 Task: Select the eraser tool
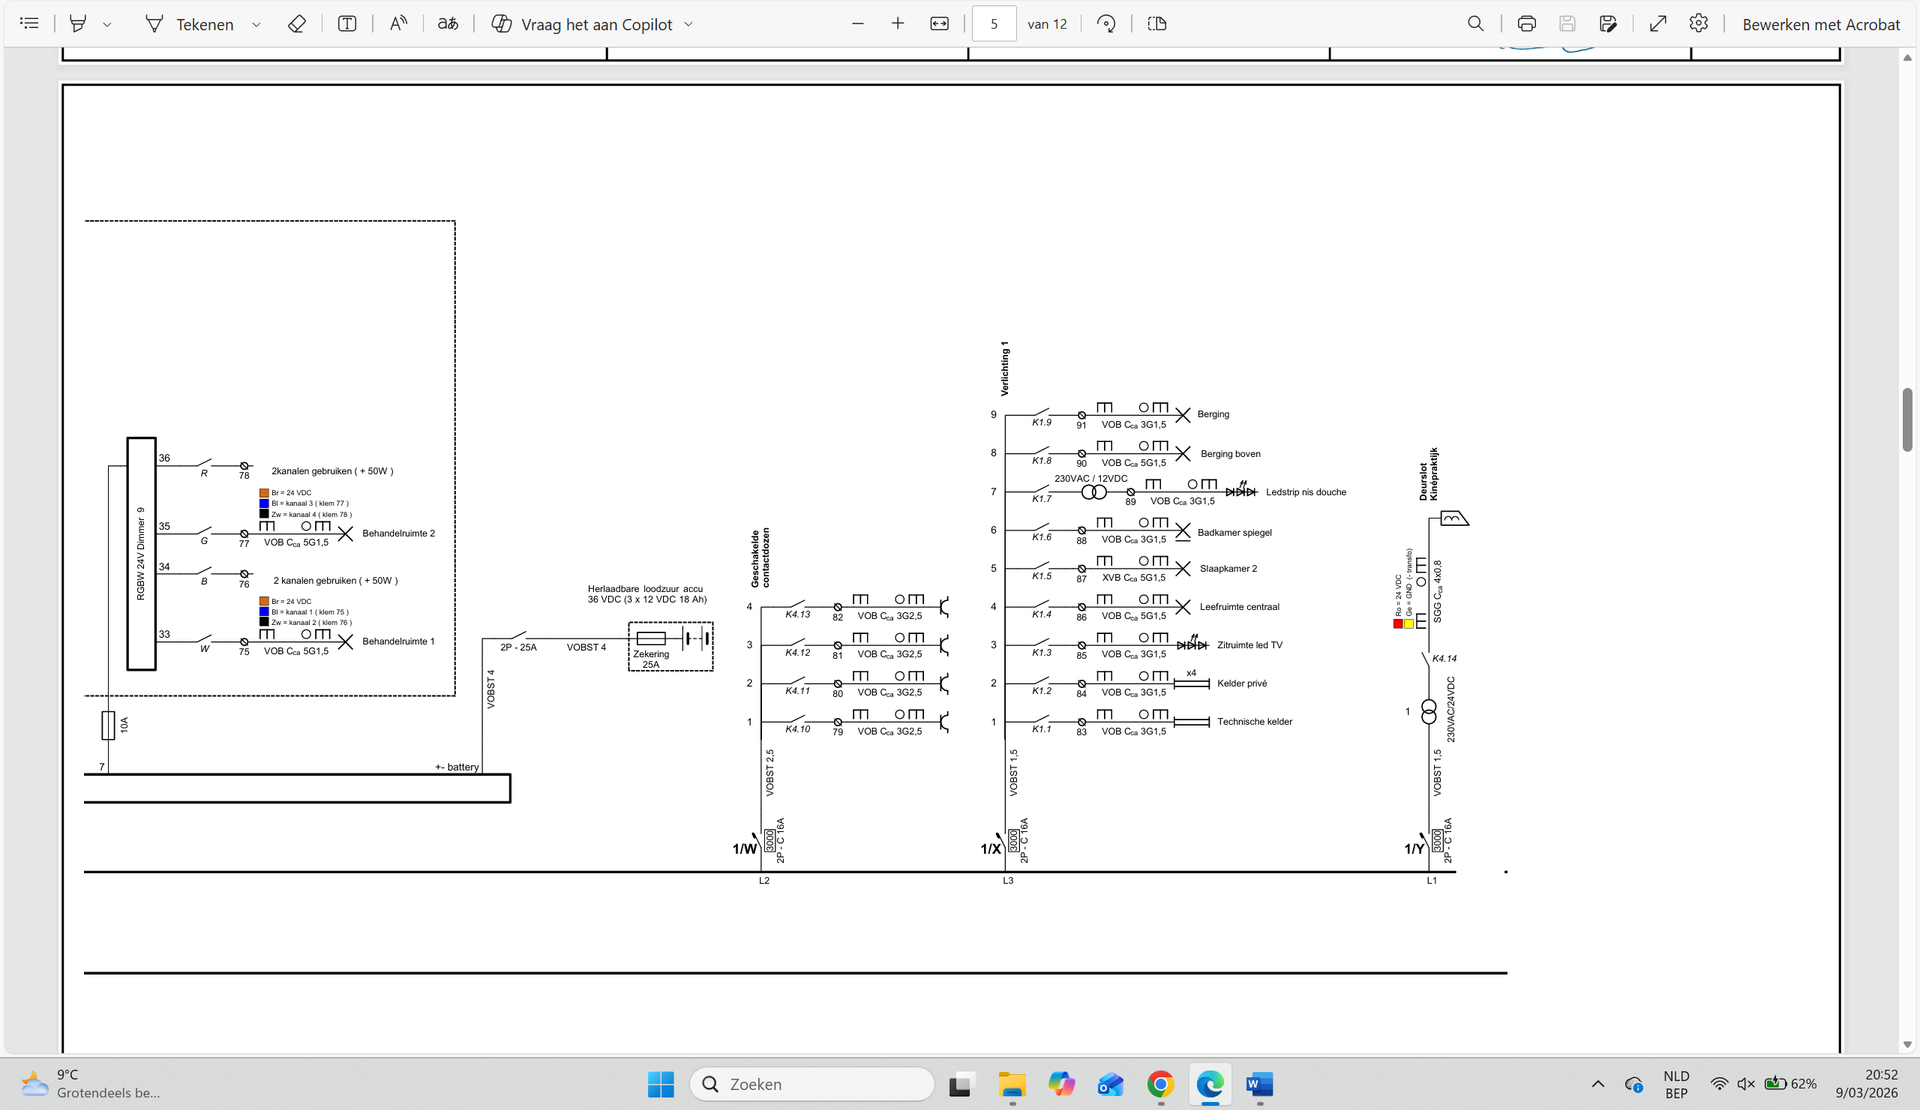pyautogui.click(x=296, y=23)
